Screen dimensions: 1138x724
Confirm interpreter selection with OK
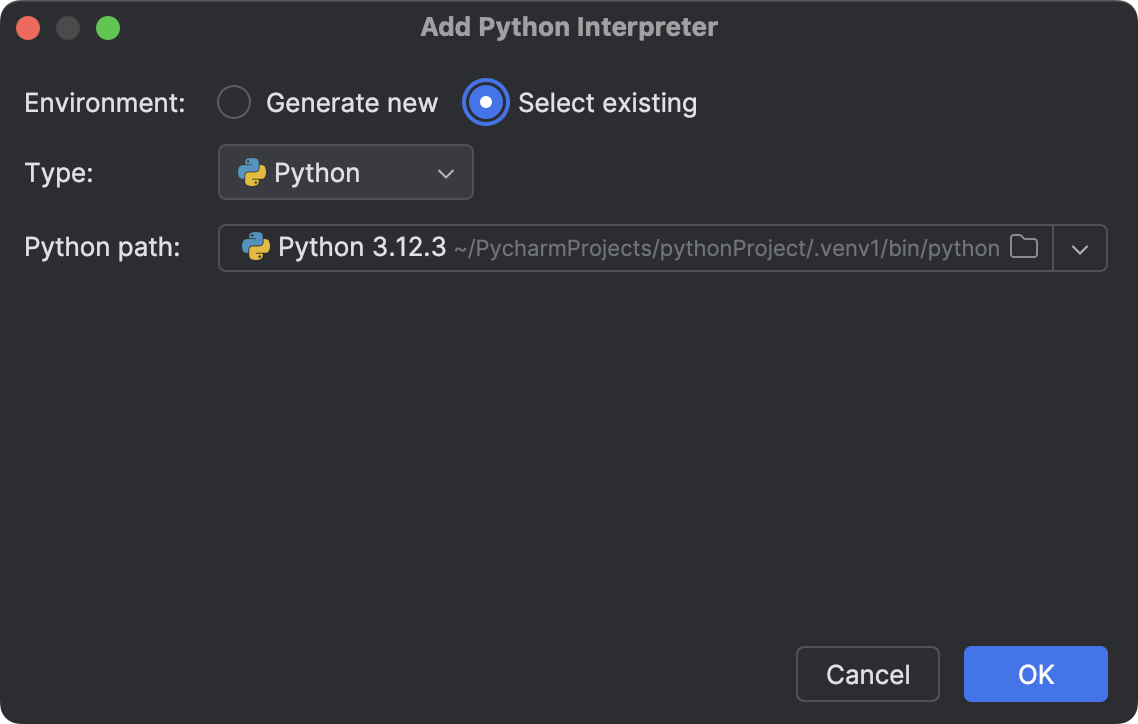[x=1035, y=674]
